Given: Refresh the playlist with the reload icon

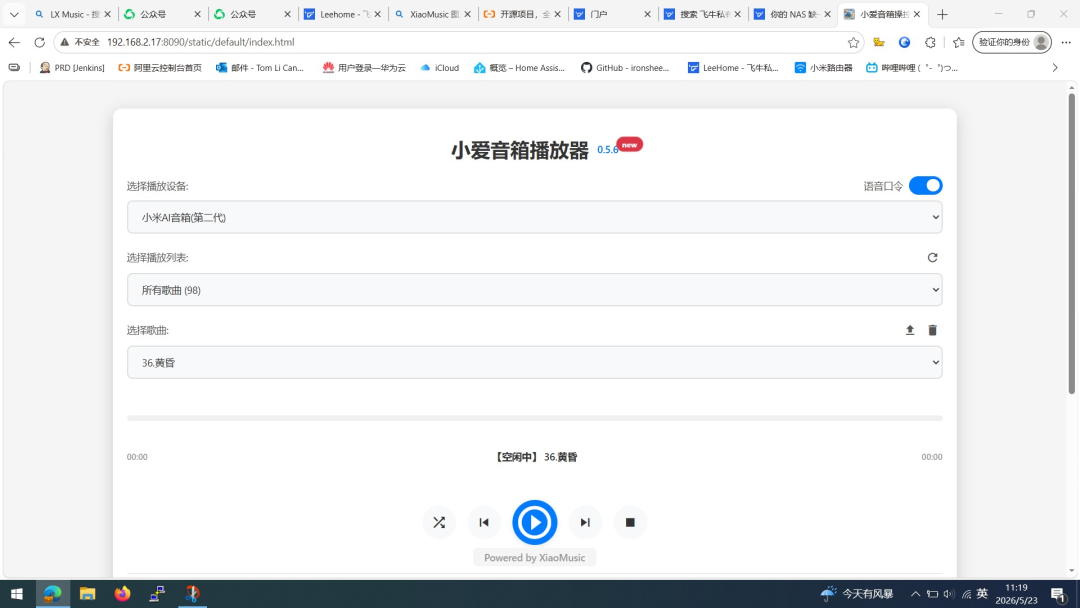Looking at the screenshot, I should point(933,258).
